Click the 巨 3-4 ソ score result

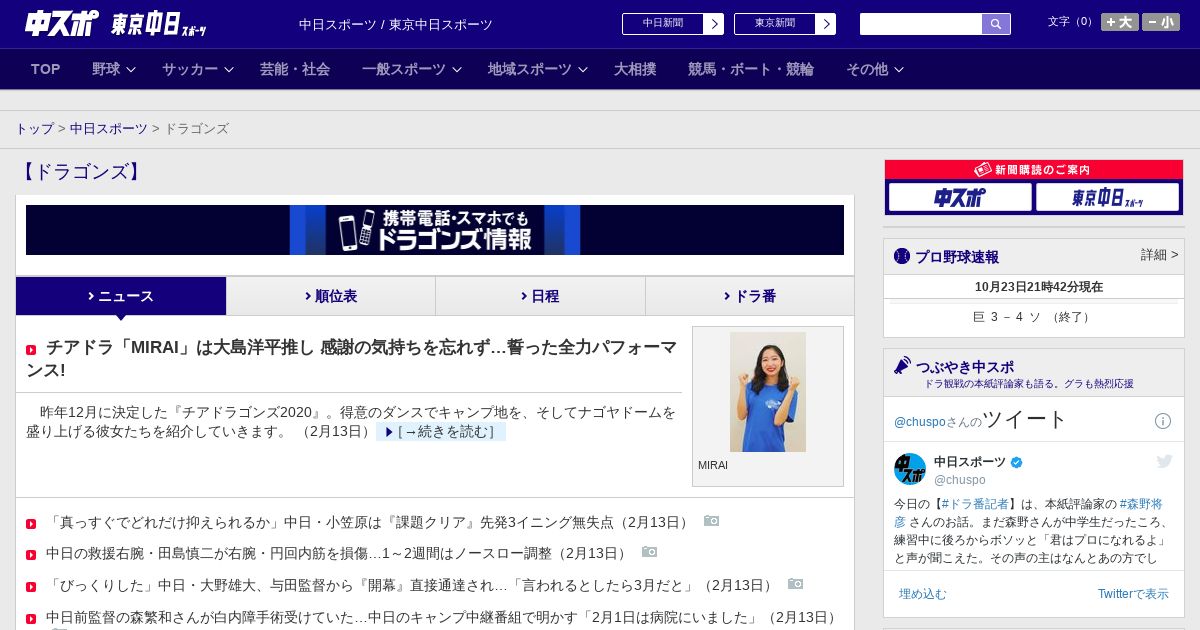pos(1034,317)
